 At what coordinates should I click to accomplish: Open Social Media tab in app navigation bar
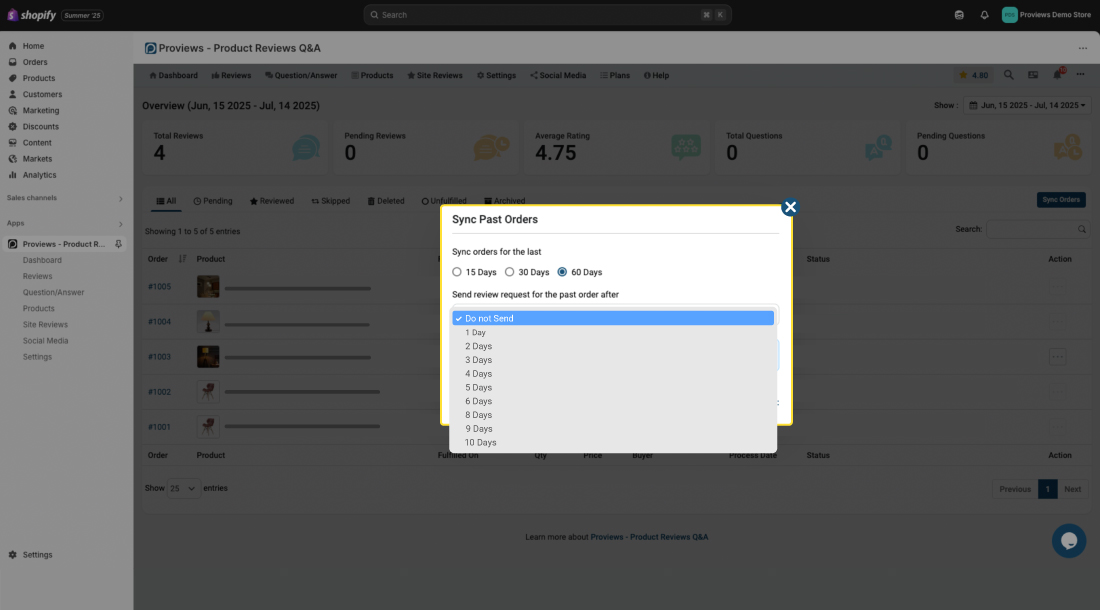coord(558,75)
